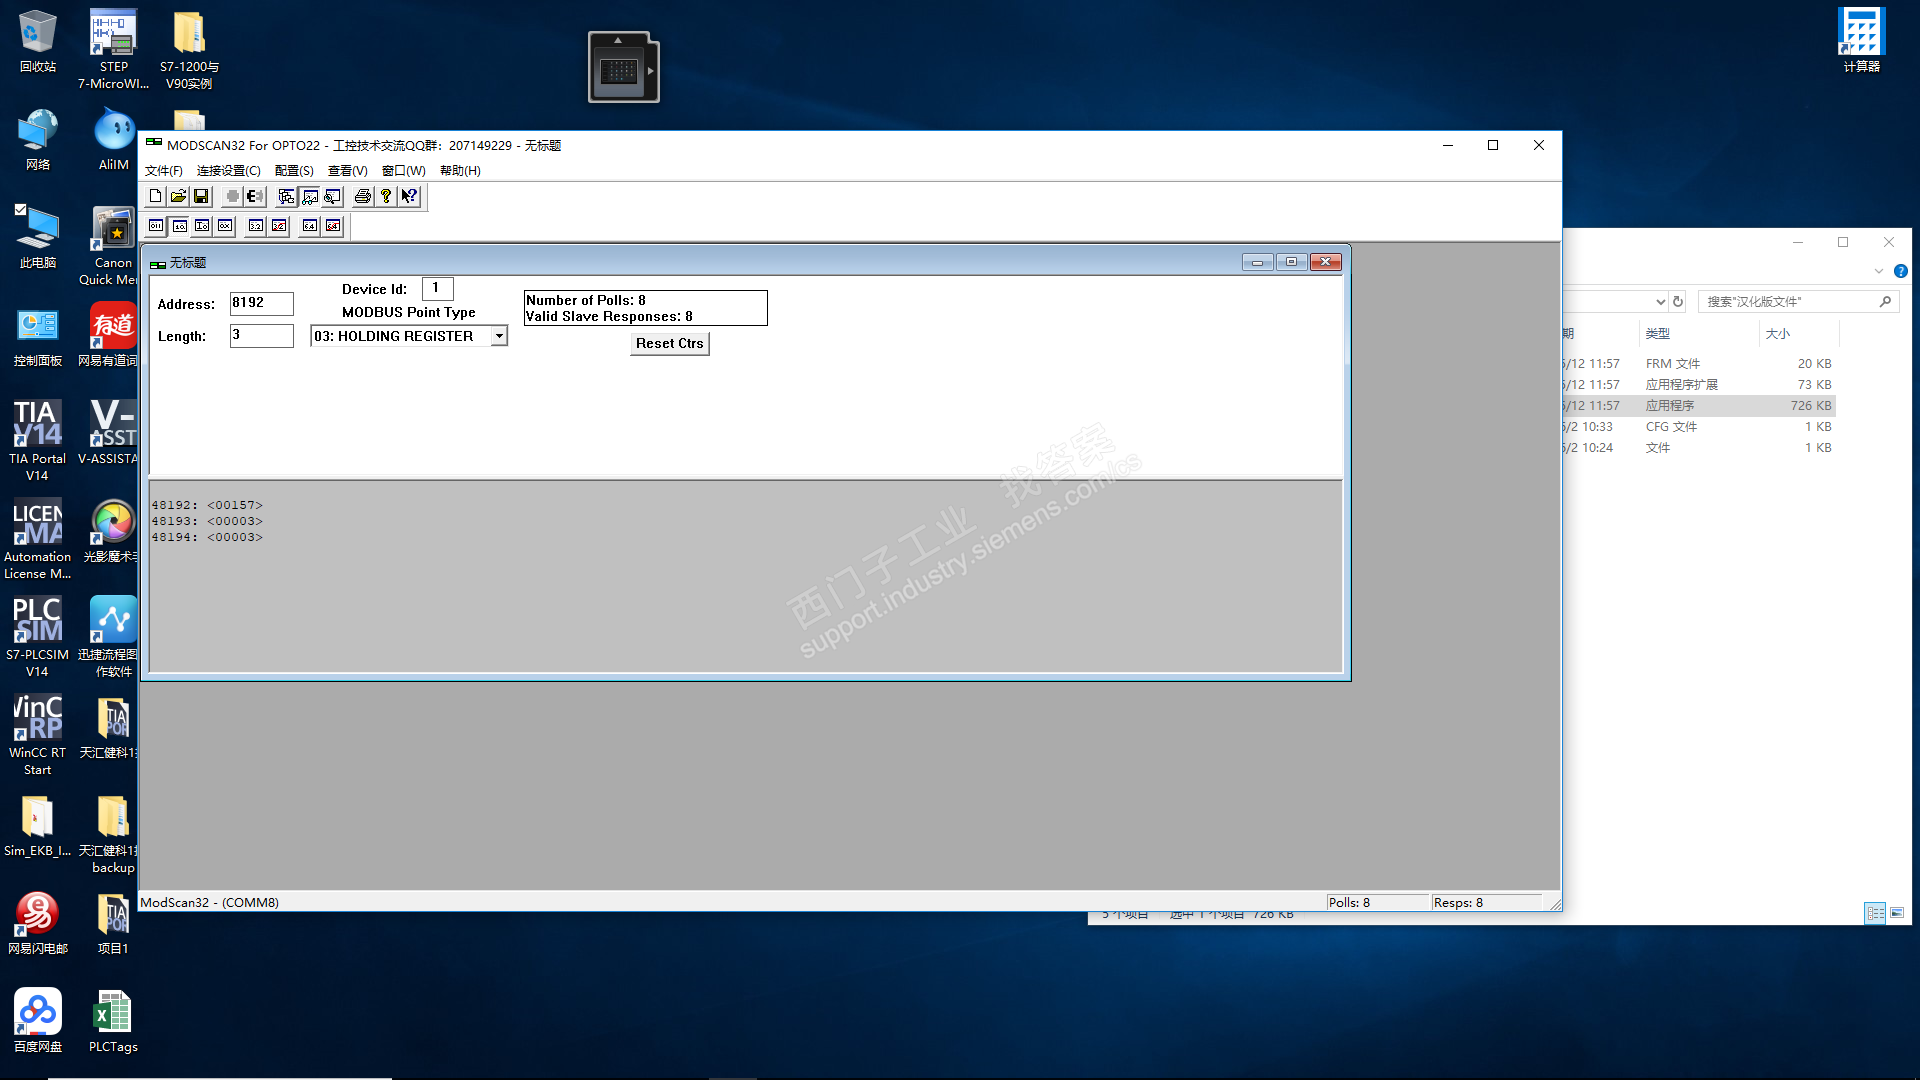Click the disconnect plug toolbar icon

(x=255, y=197)
